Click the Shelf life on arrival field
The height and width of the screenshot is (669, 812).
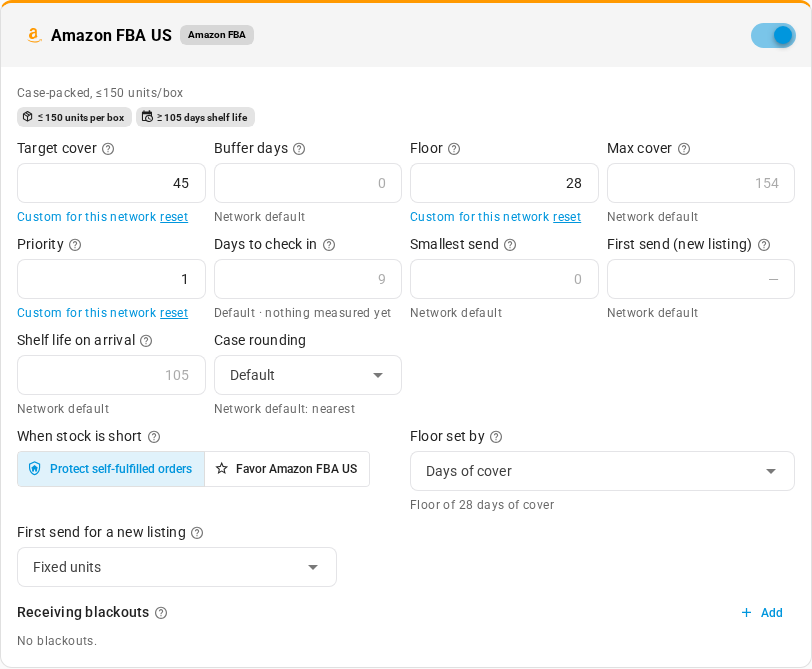111,375
